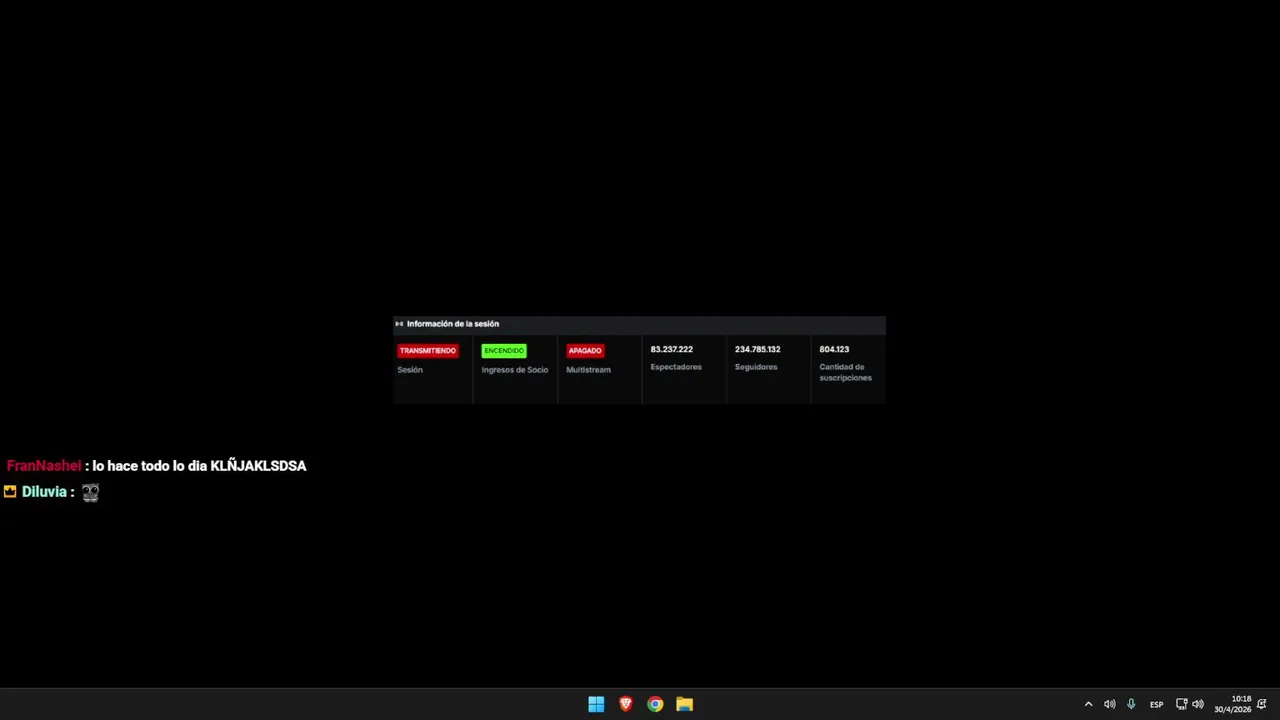
Task: Open the notification bell icon
Action: (x=1262, y=704)
